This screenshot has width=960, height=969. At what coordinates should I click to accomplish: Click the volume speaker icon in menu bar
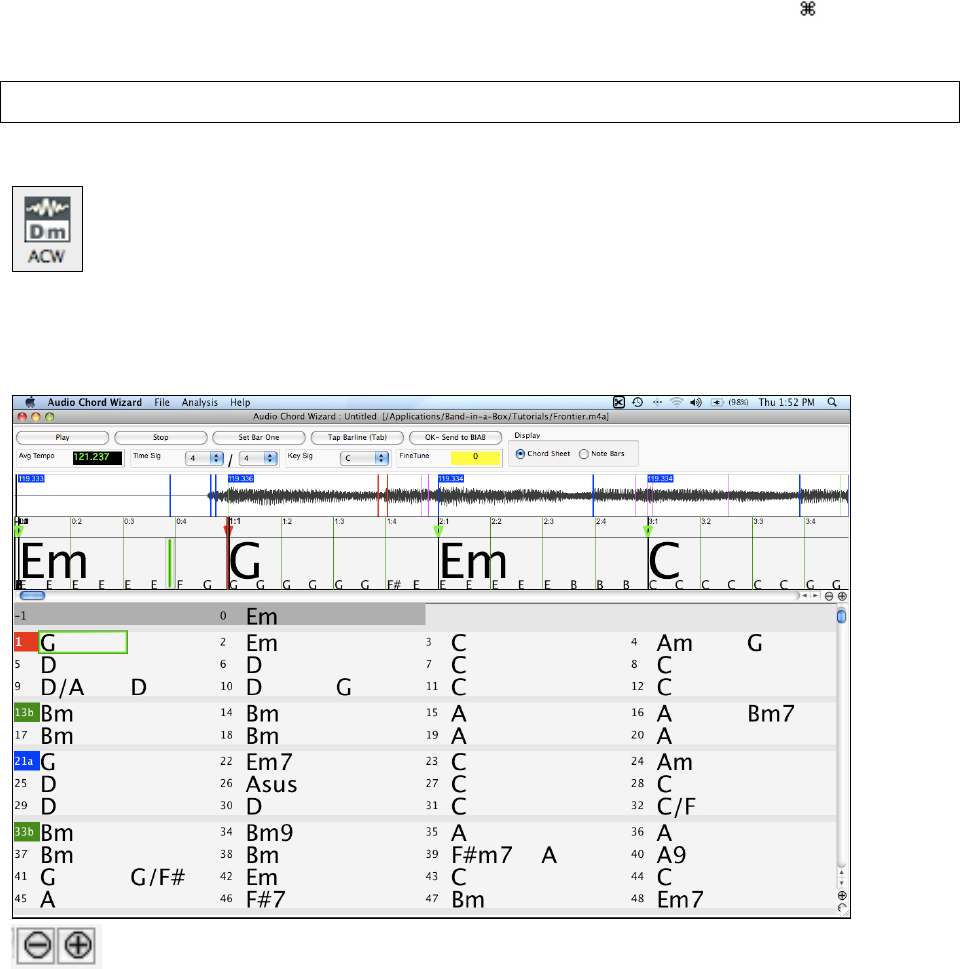(695, 402)
